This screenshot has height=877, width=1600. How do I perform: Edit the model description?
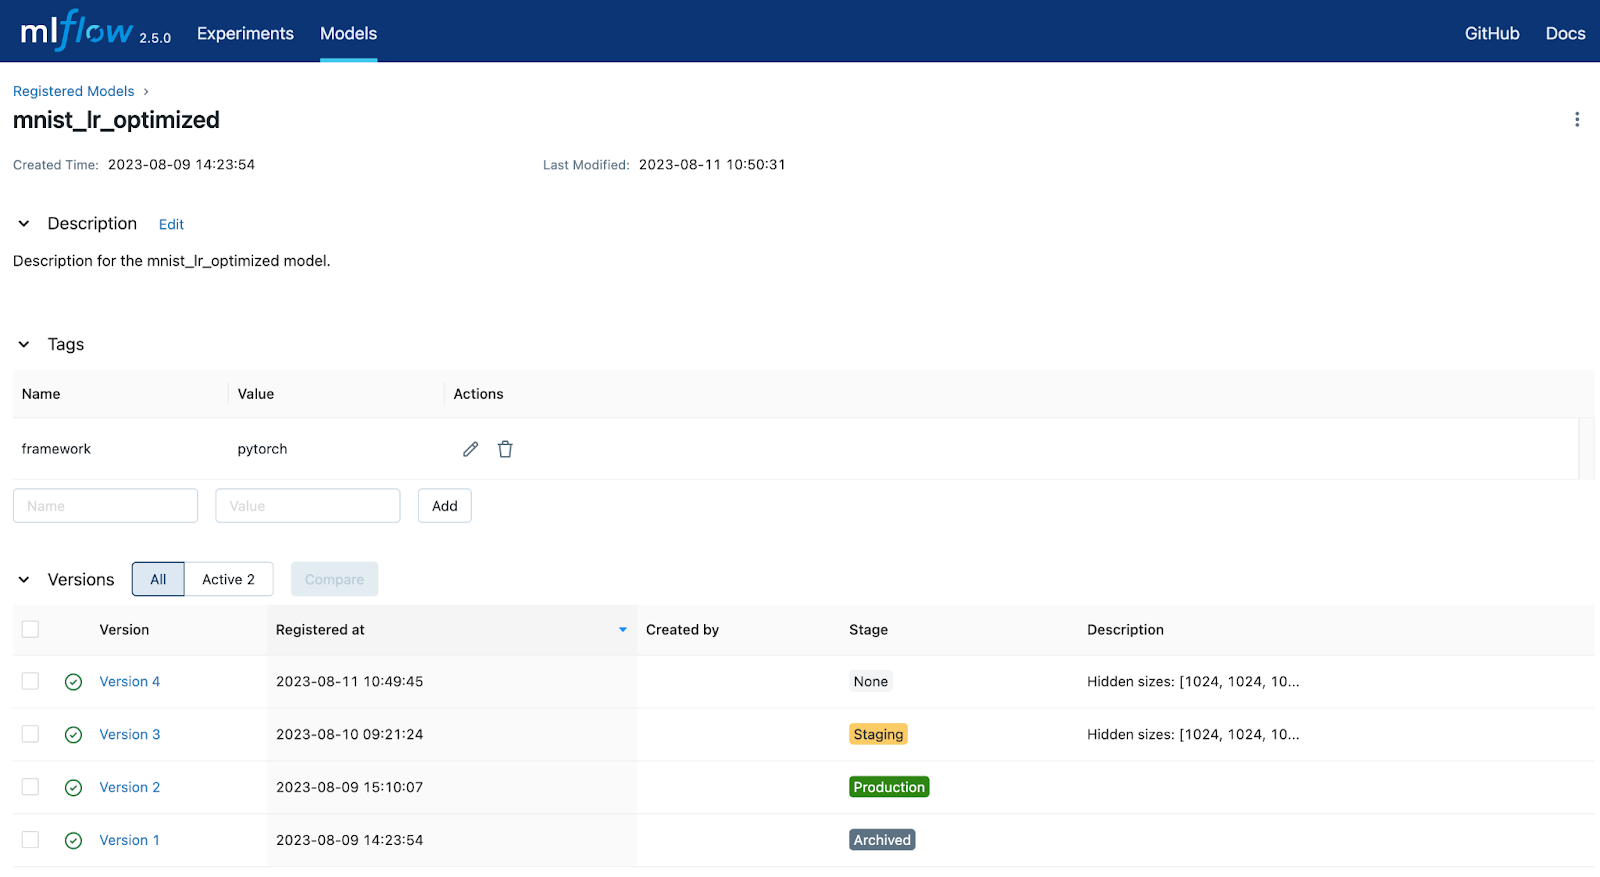tap(171, 224)
